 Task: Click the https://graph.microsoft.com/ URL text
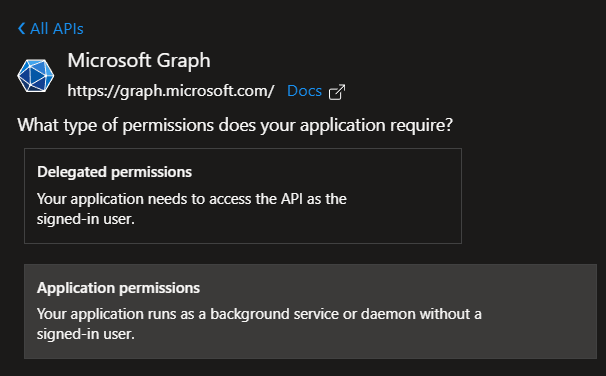pyautogui.click(x=170, y=92)
